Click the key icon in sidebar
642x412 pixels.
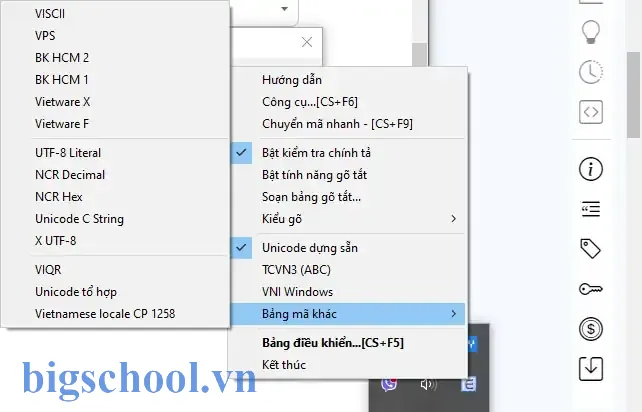click(590, 289)
